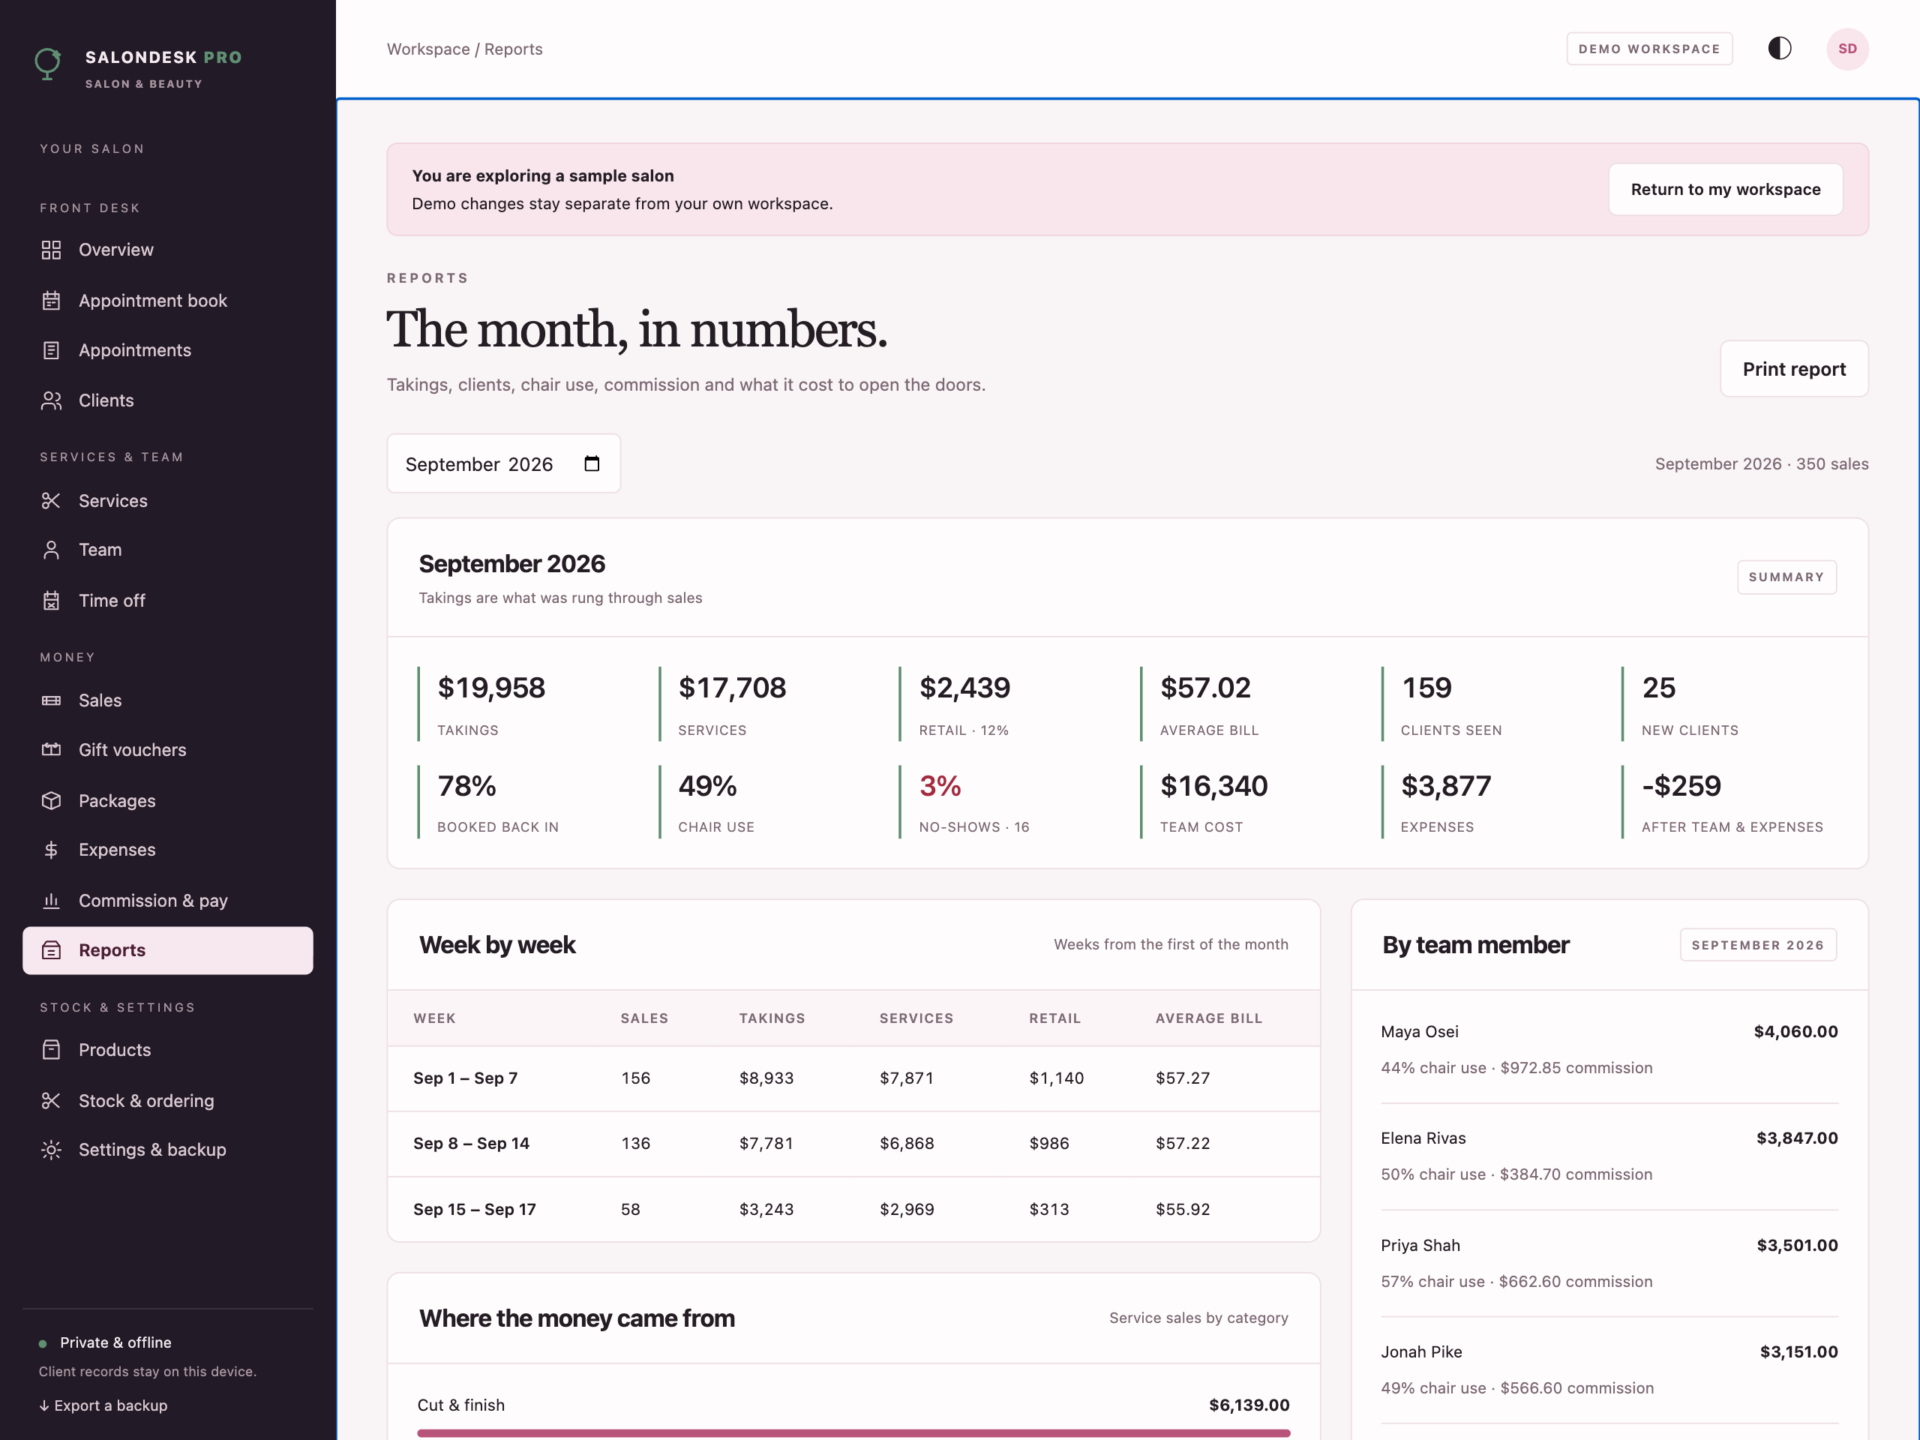
Task: Click the $17,708 Services figure
Action: tap(732, 688)
